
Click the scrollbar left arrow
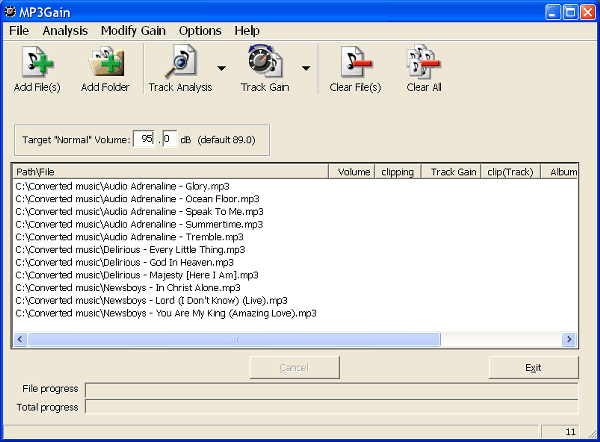click(20, 339)
